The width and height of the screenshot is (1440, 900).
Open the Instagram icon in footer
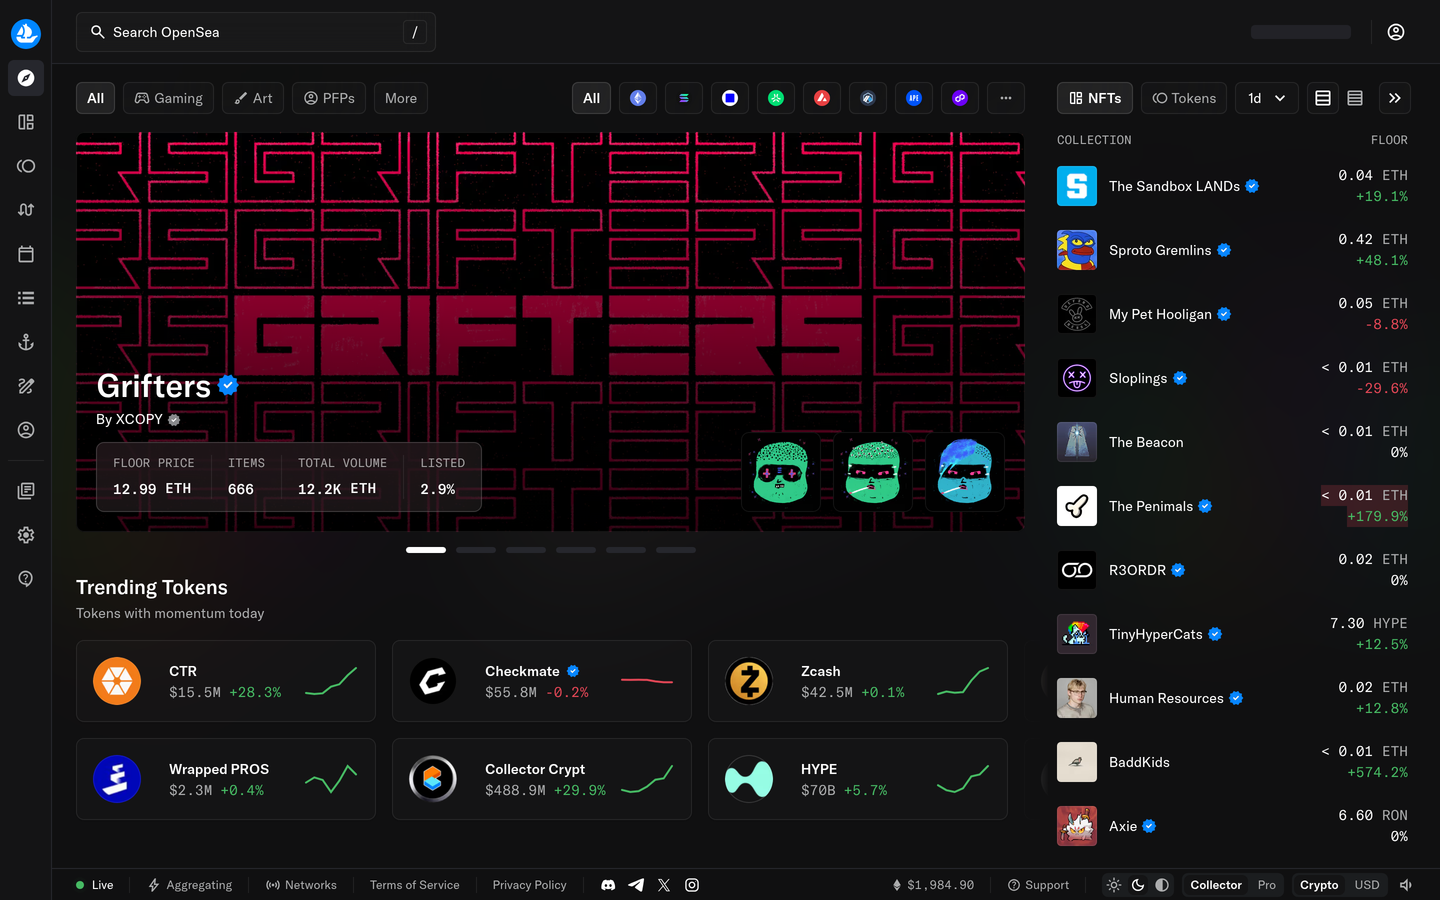point(692,885)
